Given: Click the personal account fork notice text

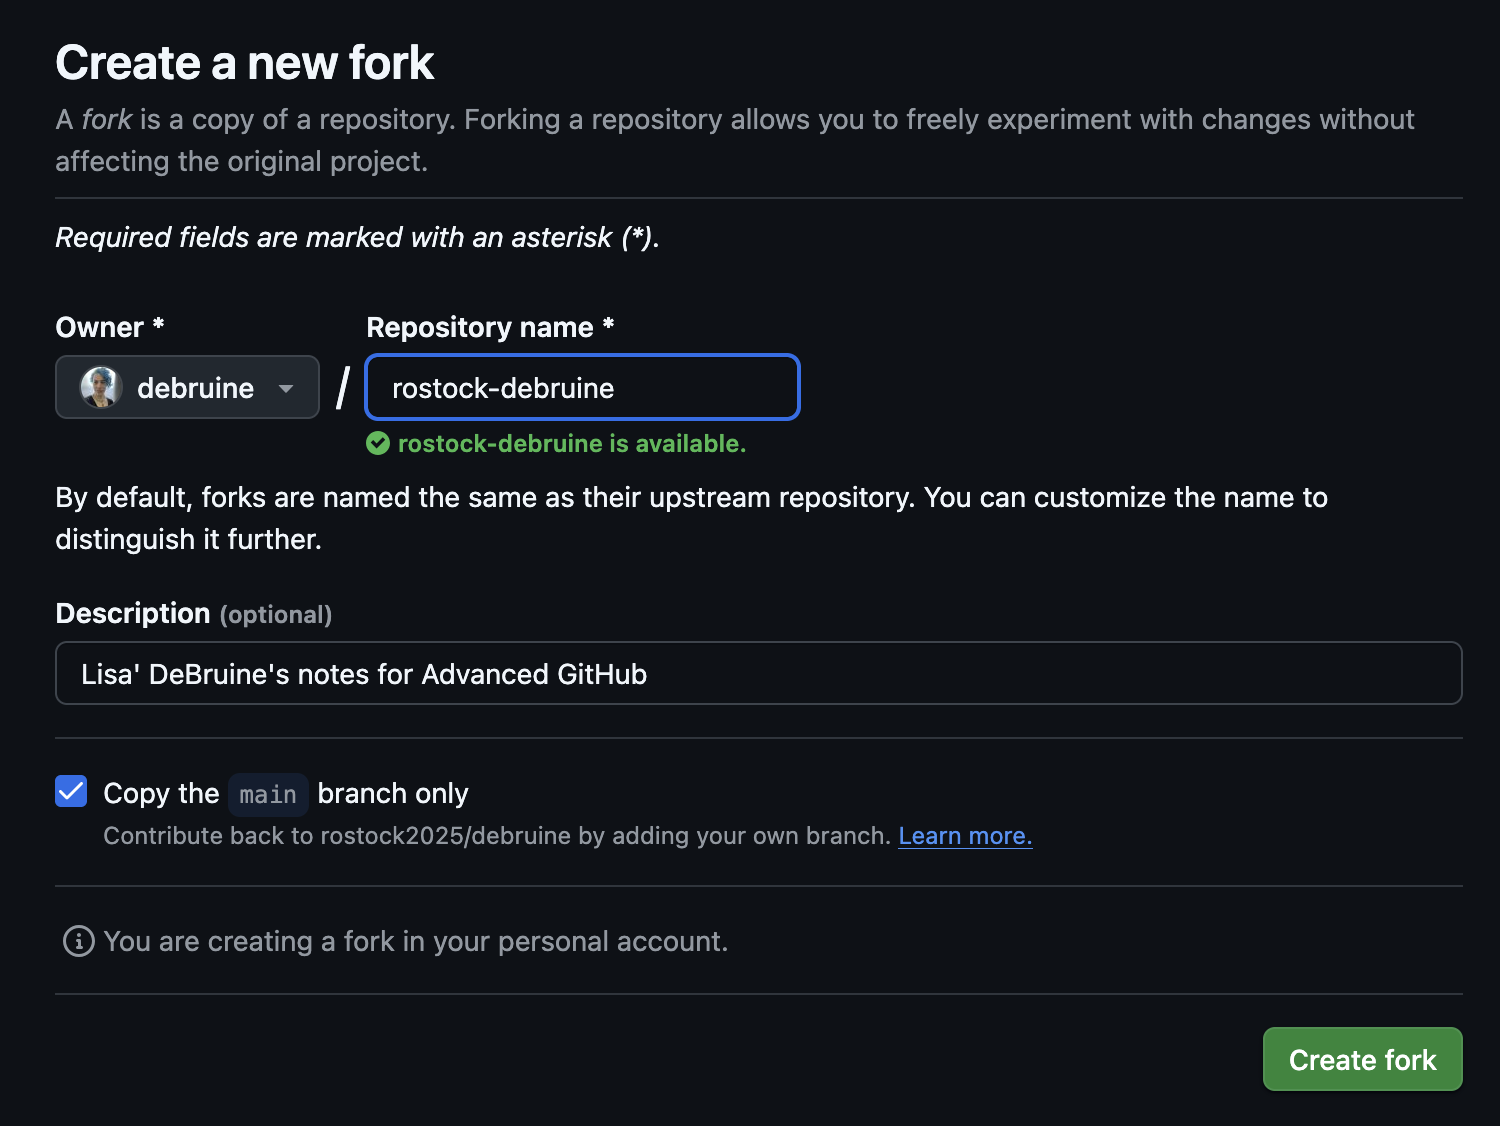Looking at the screenshot, I should tap(415, 941).
